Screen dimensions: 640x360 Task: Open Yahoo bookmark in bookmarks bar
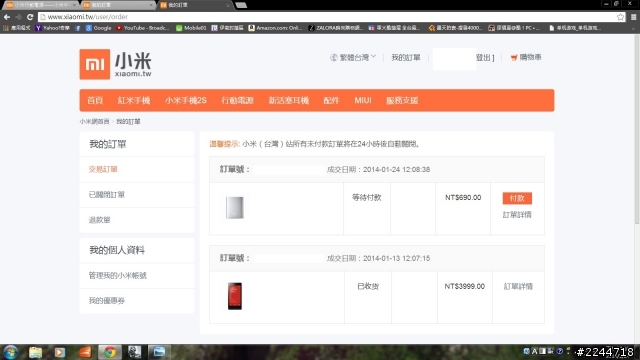(52, 28)
